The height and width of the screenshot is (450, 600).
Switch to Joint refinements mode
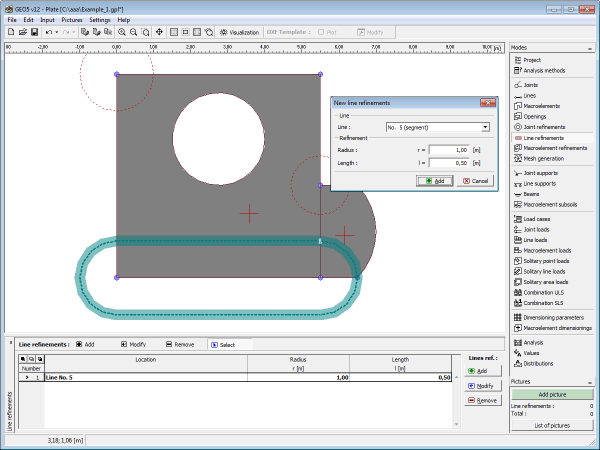click(x=544, y=127)
